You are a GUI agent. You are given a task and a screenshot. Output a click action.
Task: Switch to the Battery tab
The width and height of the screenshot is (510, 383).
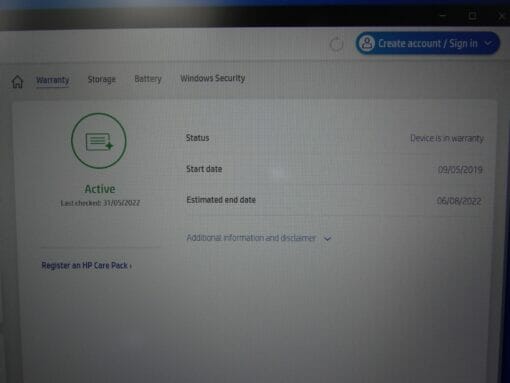(148, 79)
